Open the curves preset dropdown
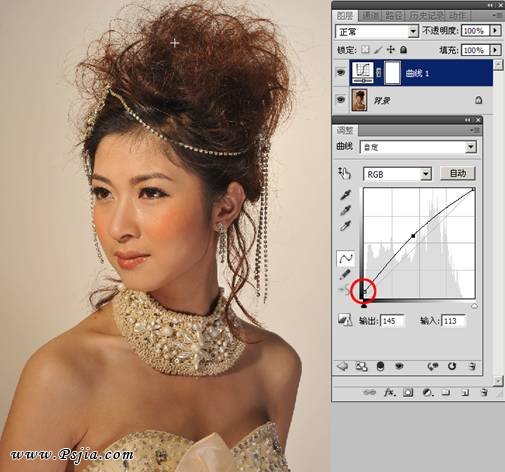 tap(418, 147)
